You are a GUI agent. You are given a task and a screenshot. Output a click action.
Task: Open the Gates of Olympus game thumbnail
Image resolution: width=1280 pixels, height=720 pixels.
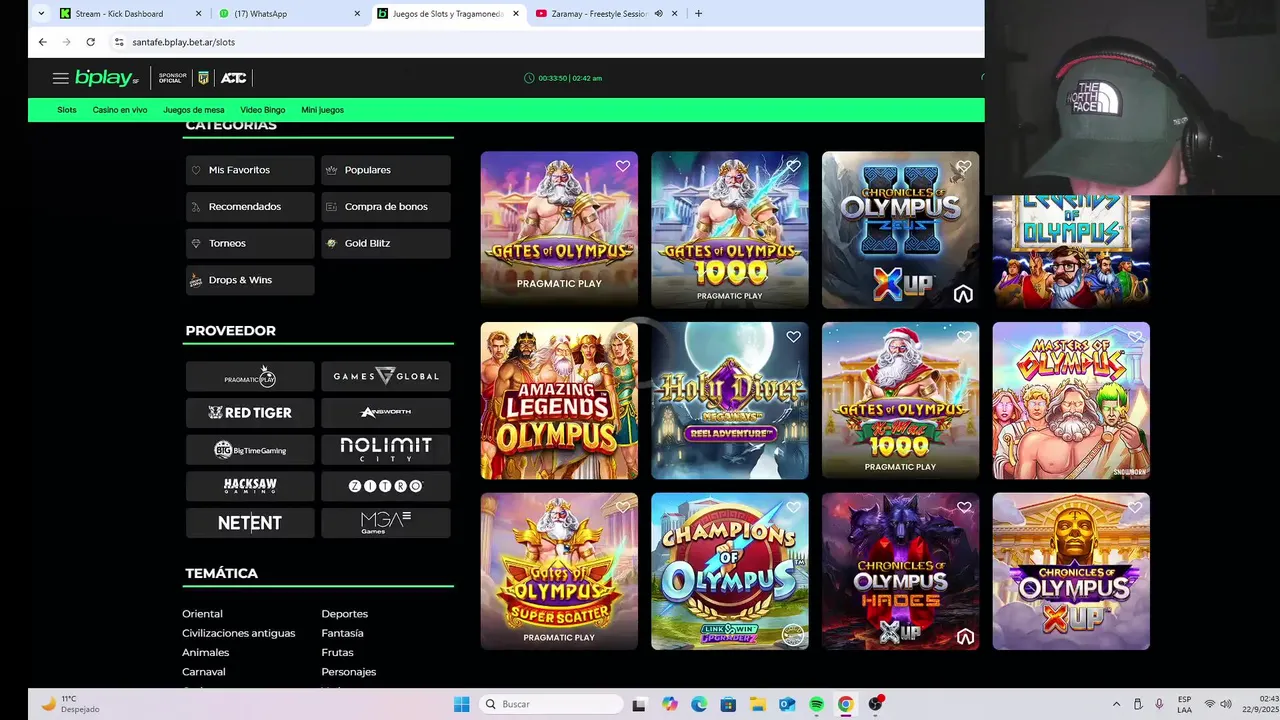click(x=559, y=229)
